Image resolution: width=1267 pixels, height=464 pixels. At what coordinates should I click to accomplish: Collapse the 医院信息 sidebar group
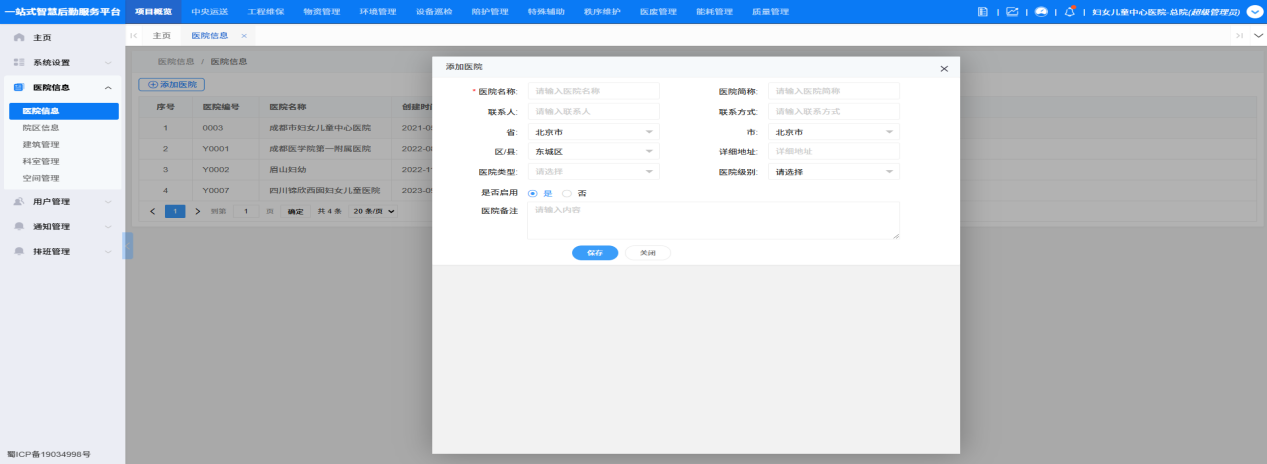[108, 87]
